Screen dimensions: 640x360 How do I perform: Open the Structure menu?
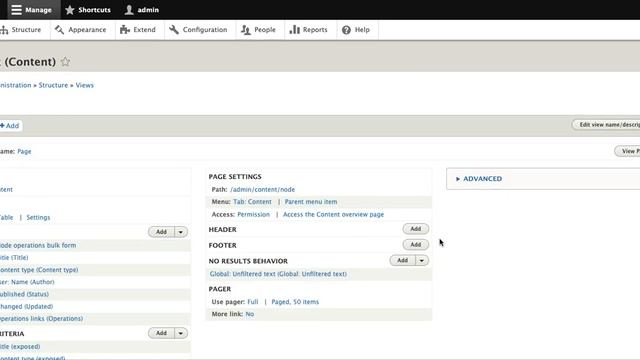coord(21,30)
